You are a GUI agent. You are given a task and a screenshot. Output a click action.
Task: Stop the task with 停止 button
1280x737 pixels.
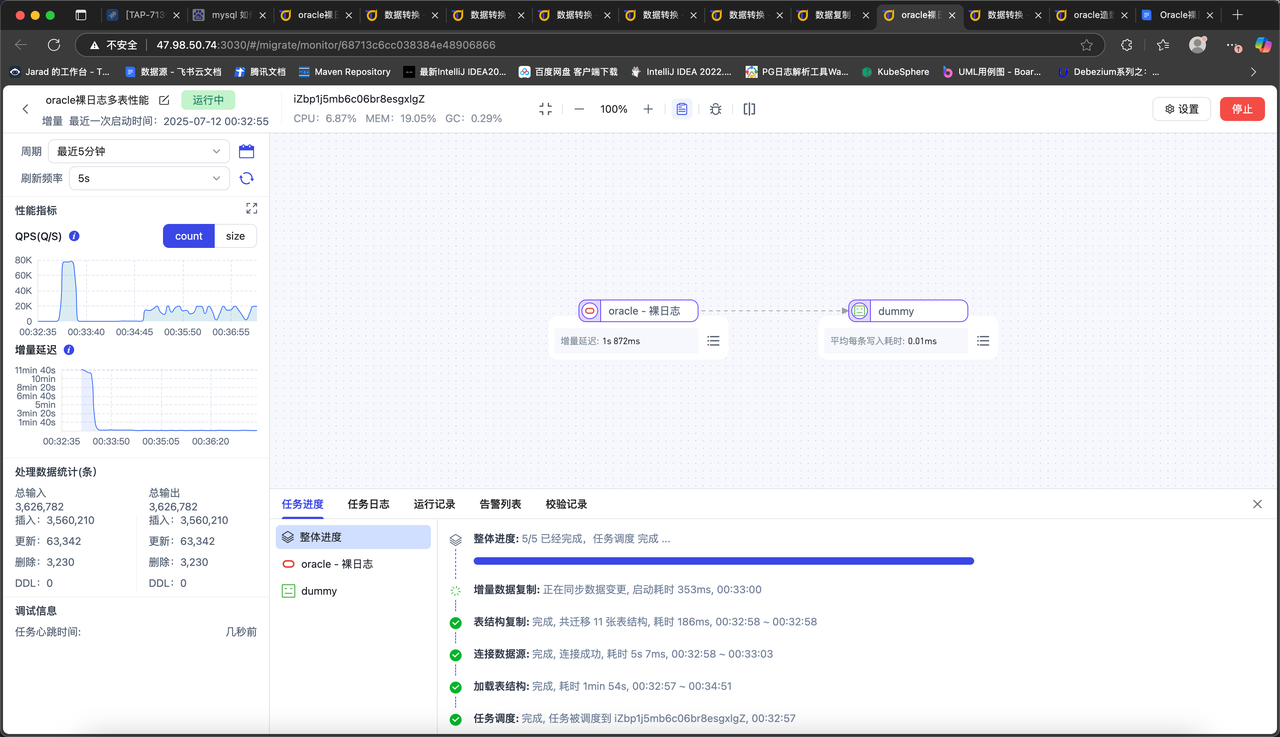point(1242,108)
